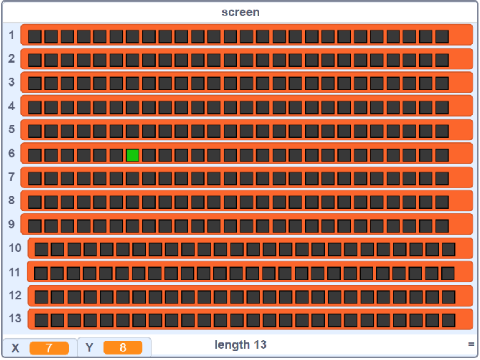Select list item row 9

(247, 224)
